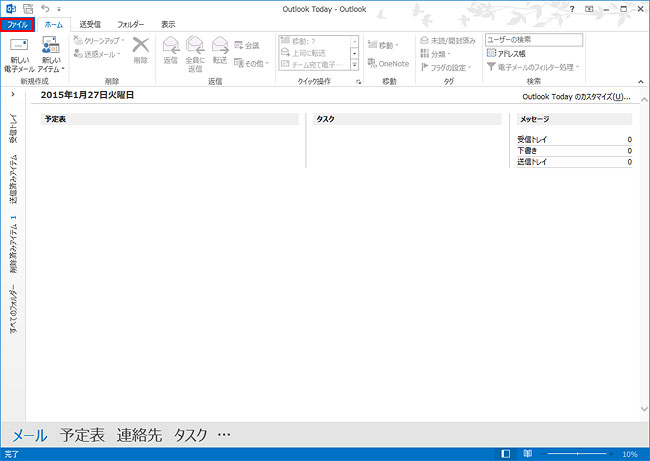
Task: Open the 移動 move dropdown
Action: pyautogui.click(x=383, y=45)
